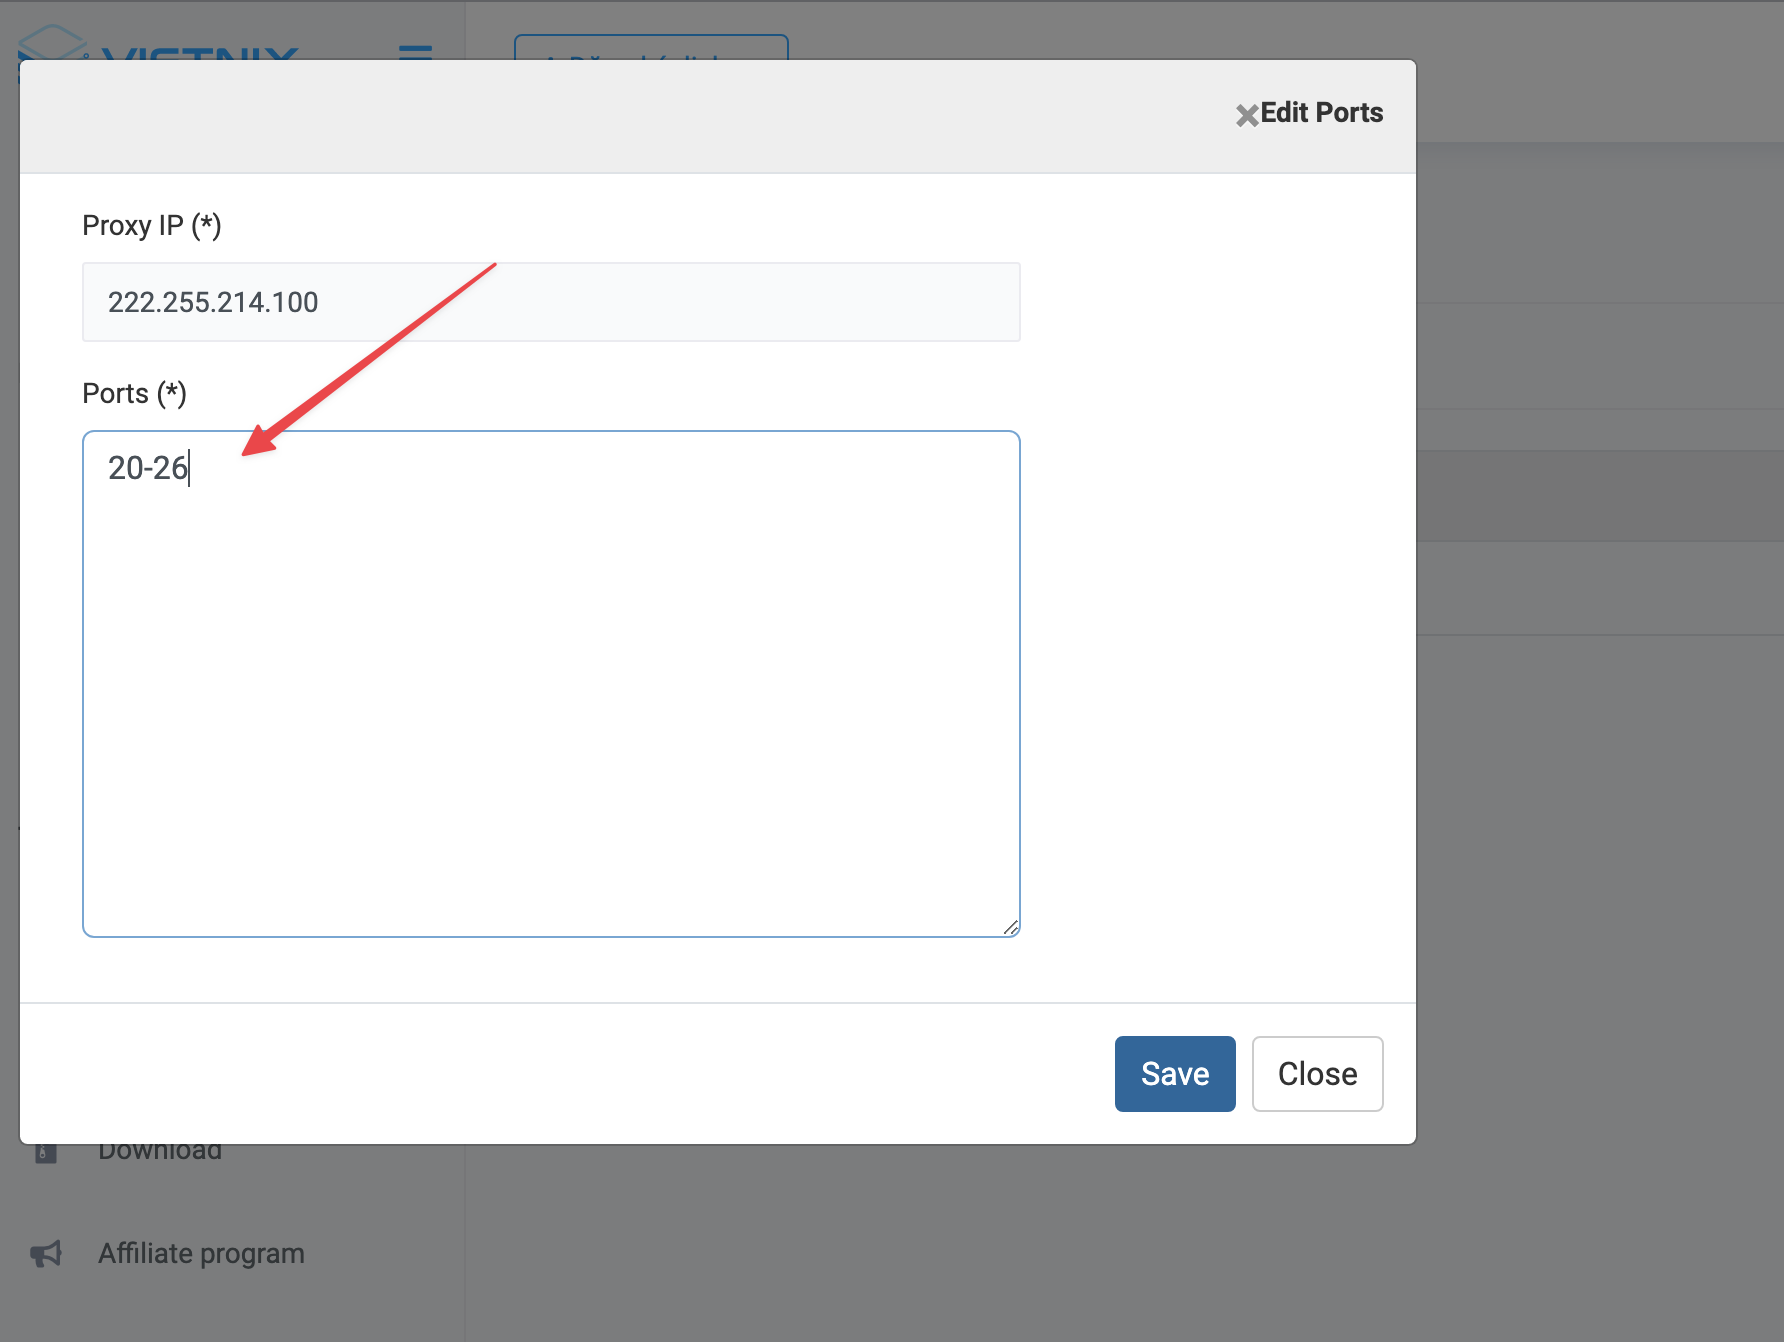1784x1342 pixels.
Task: Click the Ports (*) label
Action: pyautogui.click(x=135, y=394)
